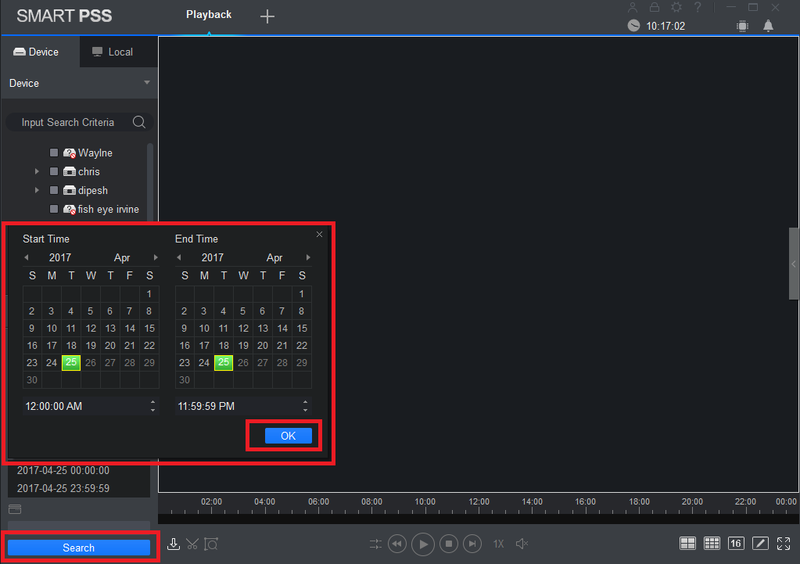This screenshot has width=800, height=564.
Task: Tick the fish eye irvine checkbox
Action: pos(54,209)
